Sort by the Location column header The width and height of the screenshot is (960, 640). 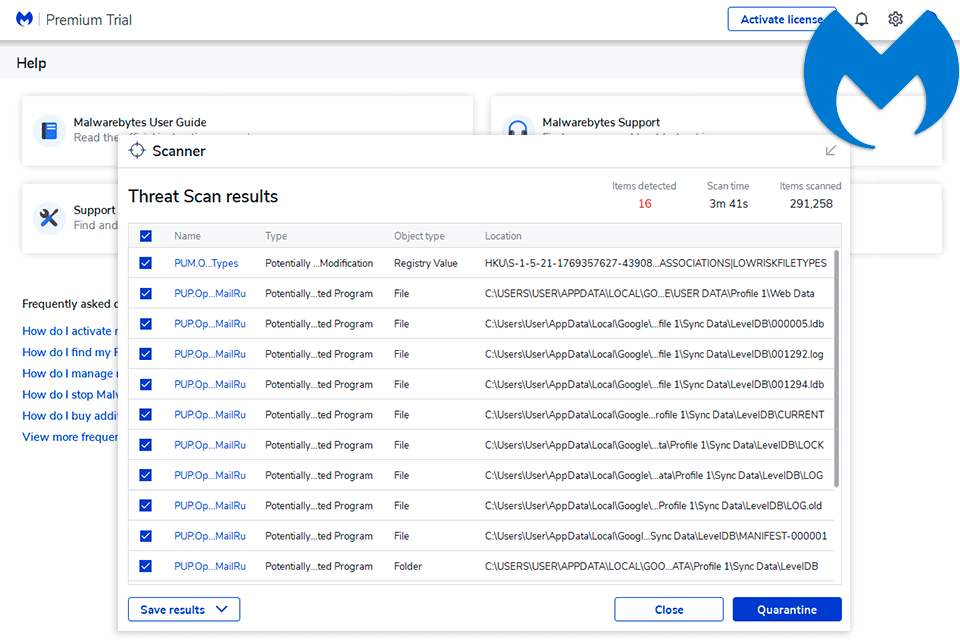tap(503, 236)
